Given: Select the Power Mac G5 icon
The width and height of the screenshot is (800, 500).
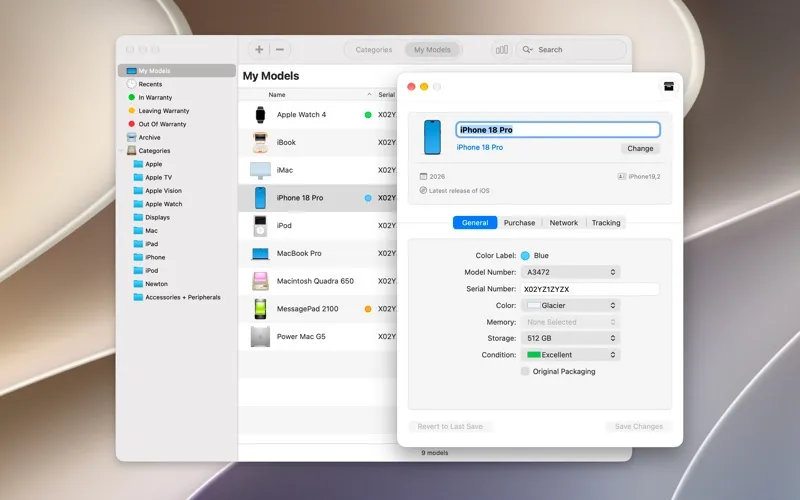Looking at the screenshot, I should coord(260,337).
